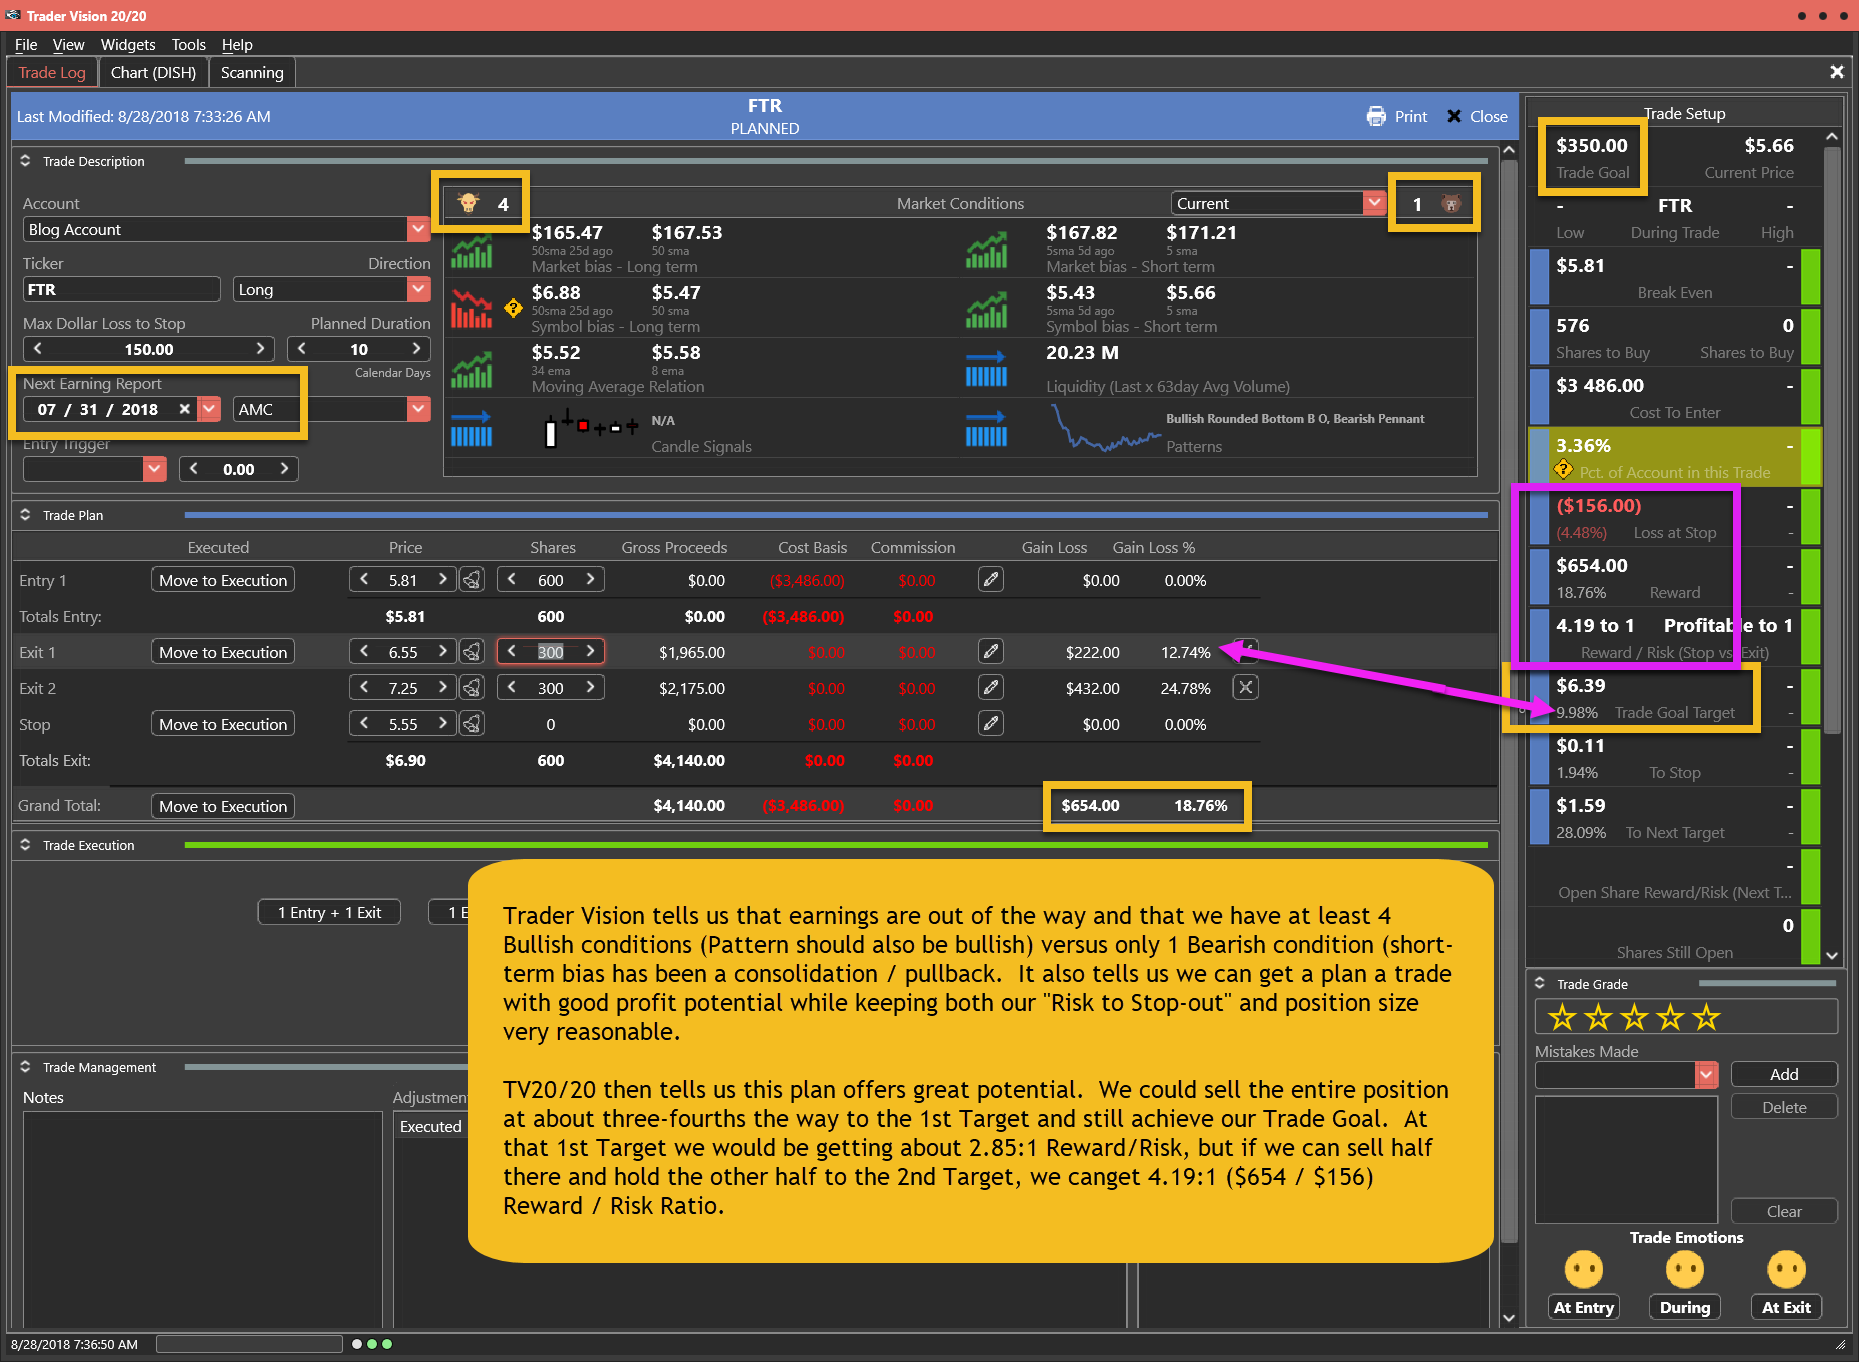Click the At Entry emotion button
The width and height of the screenshot is (1859, 1362).
[1583, 1307]
